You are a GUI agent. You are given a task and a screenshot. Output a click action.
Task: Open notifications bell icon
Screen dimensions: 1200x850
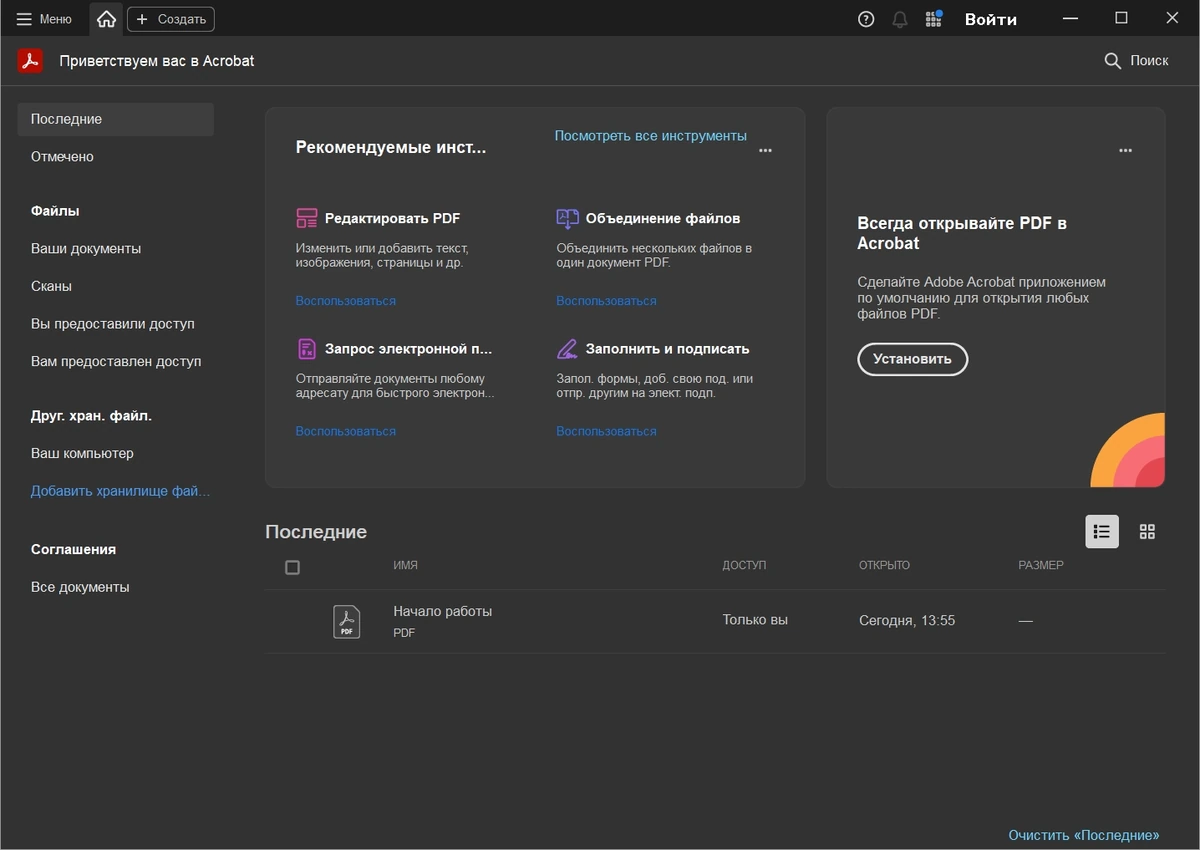(x=900, y=19)
